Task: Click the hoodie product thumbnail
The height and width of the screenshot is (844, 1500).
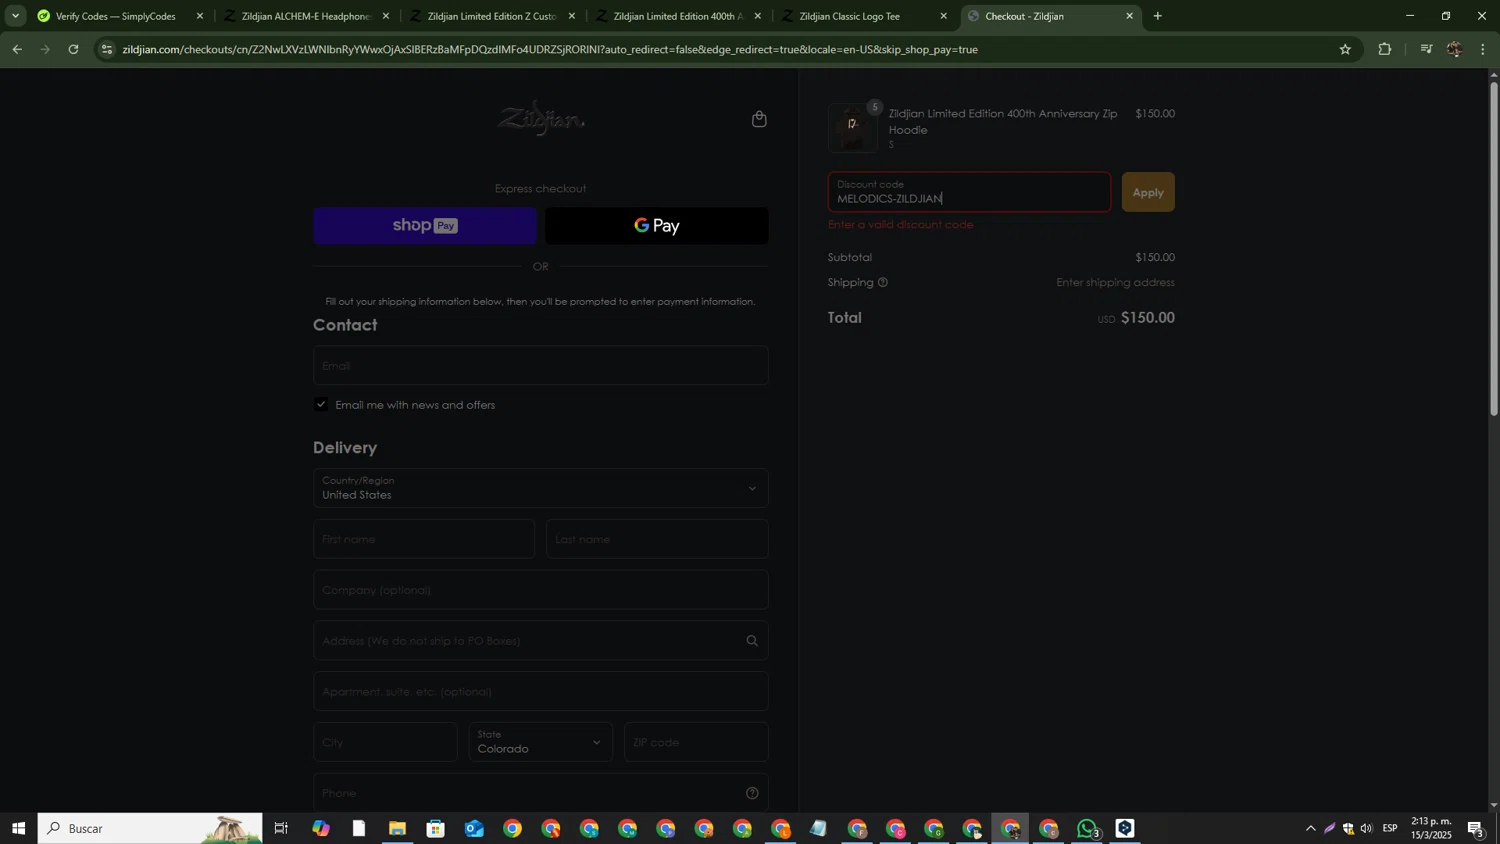Action: coord(853,128)
